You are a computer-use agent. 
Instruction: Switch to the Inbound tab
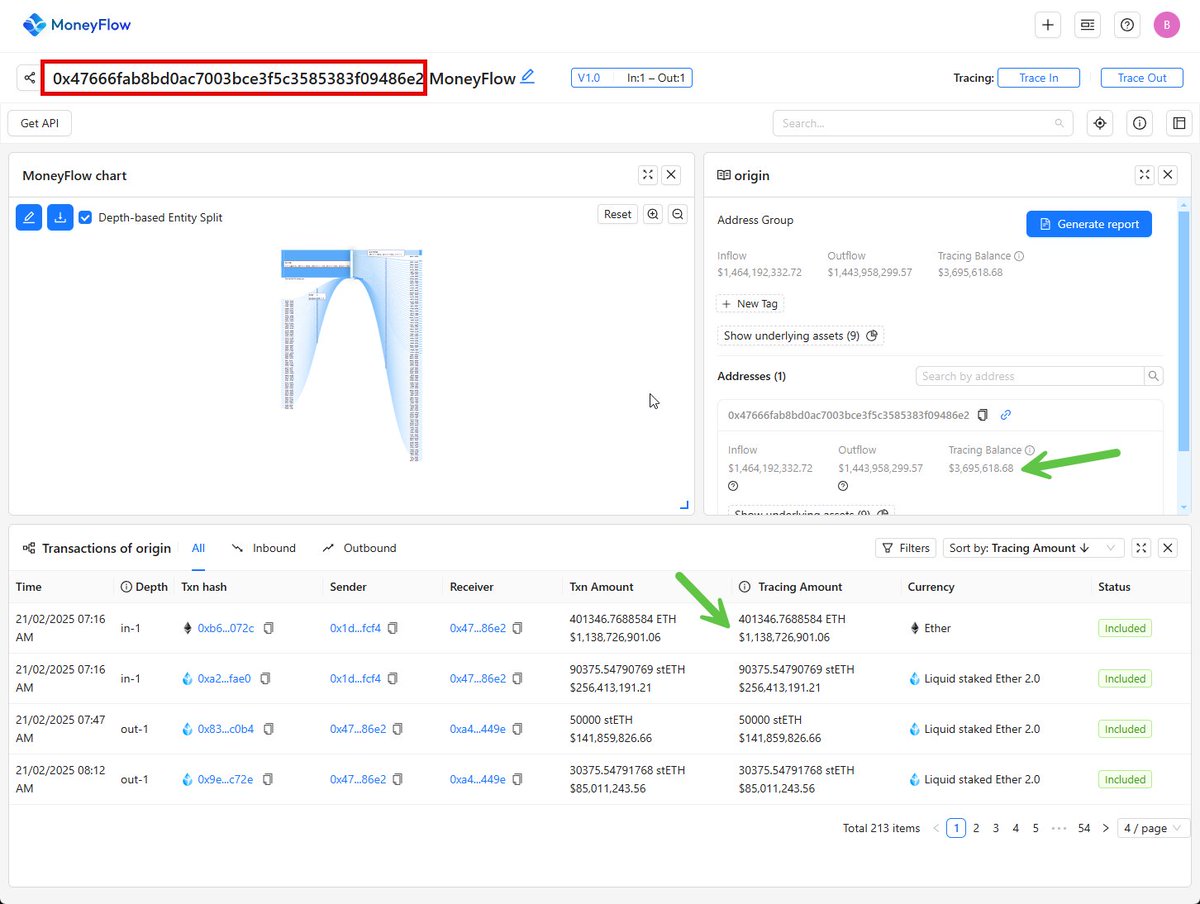[264, 548]
